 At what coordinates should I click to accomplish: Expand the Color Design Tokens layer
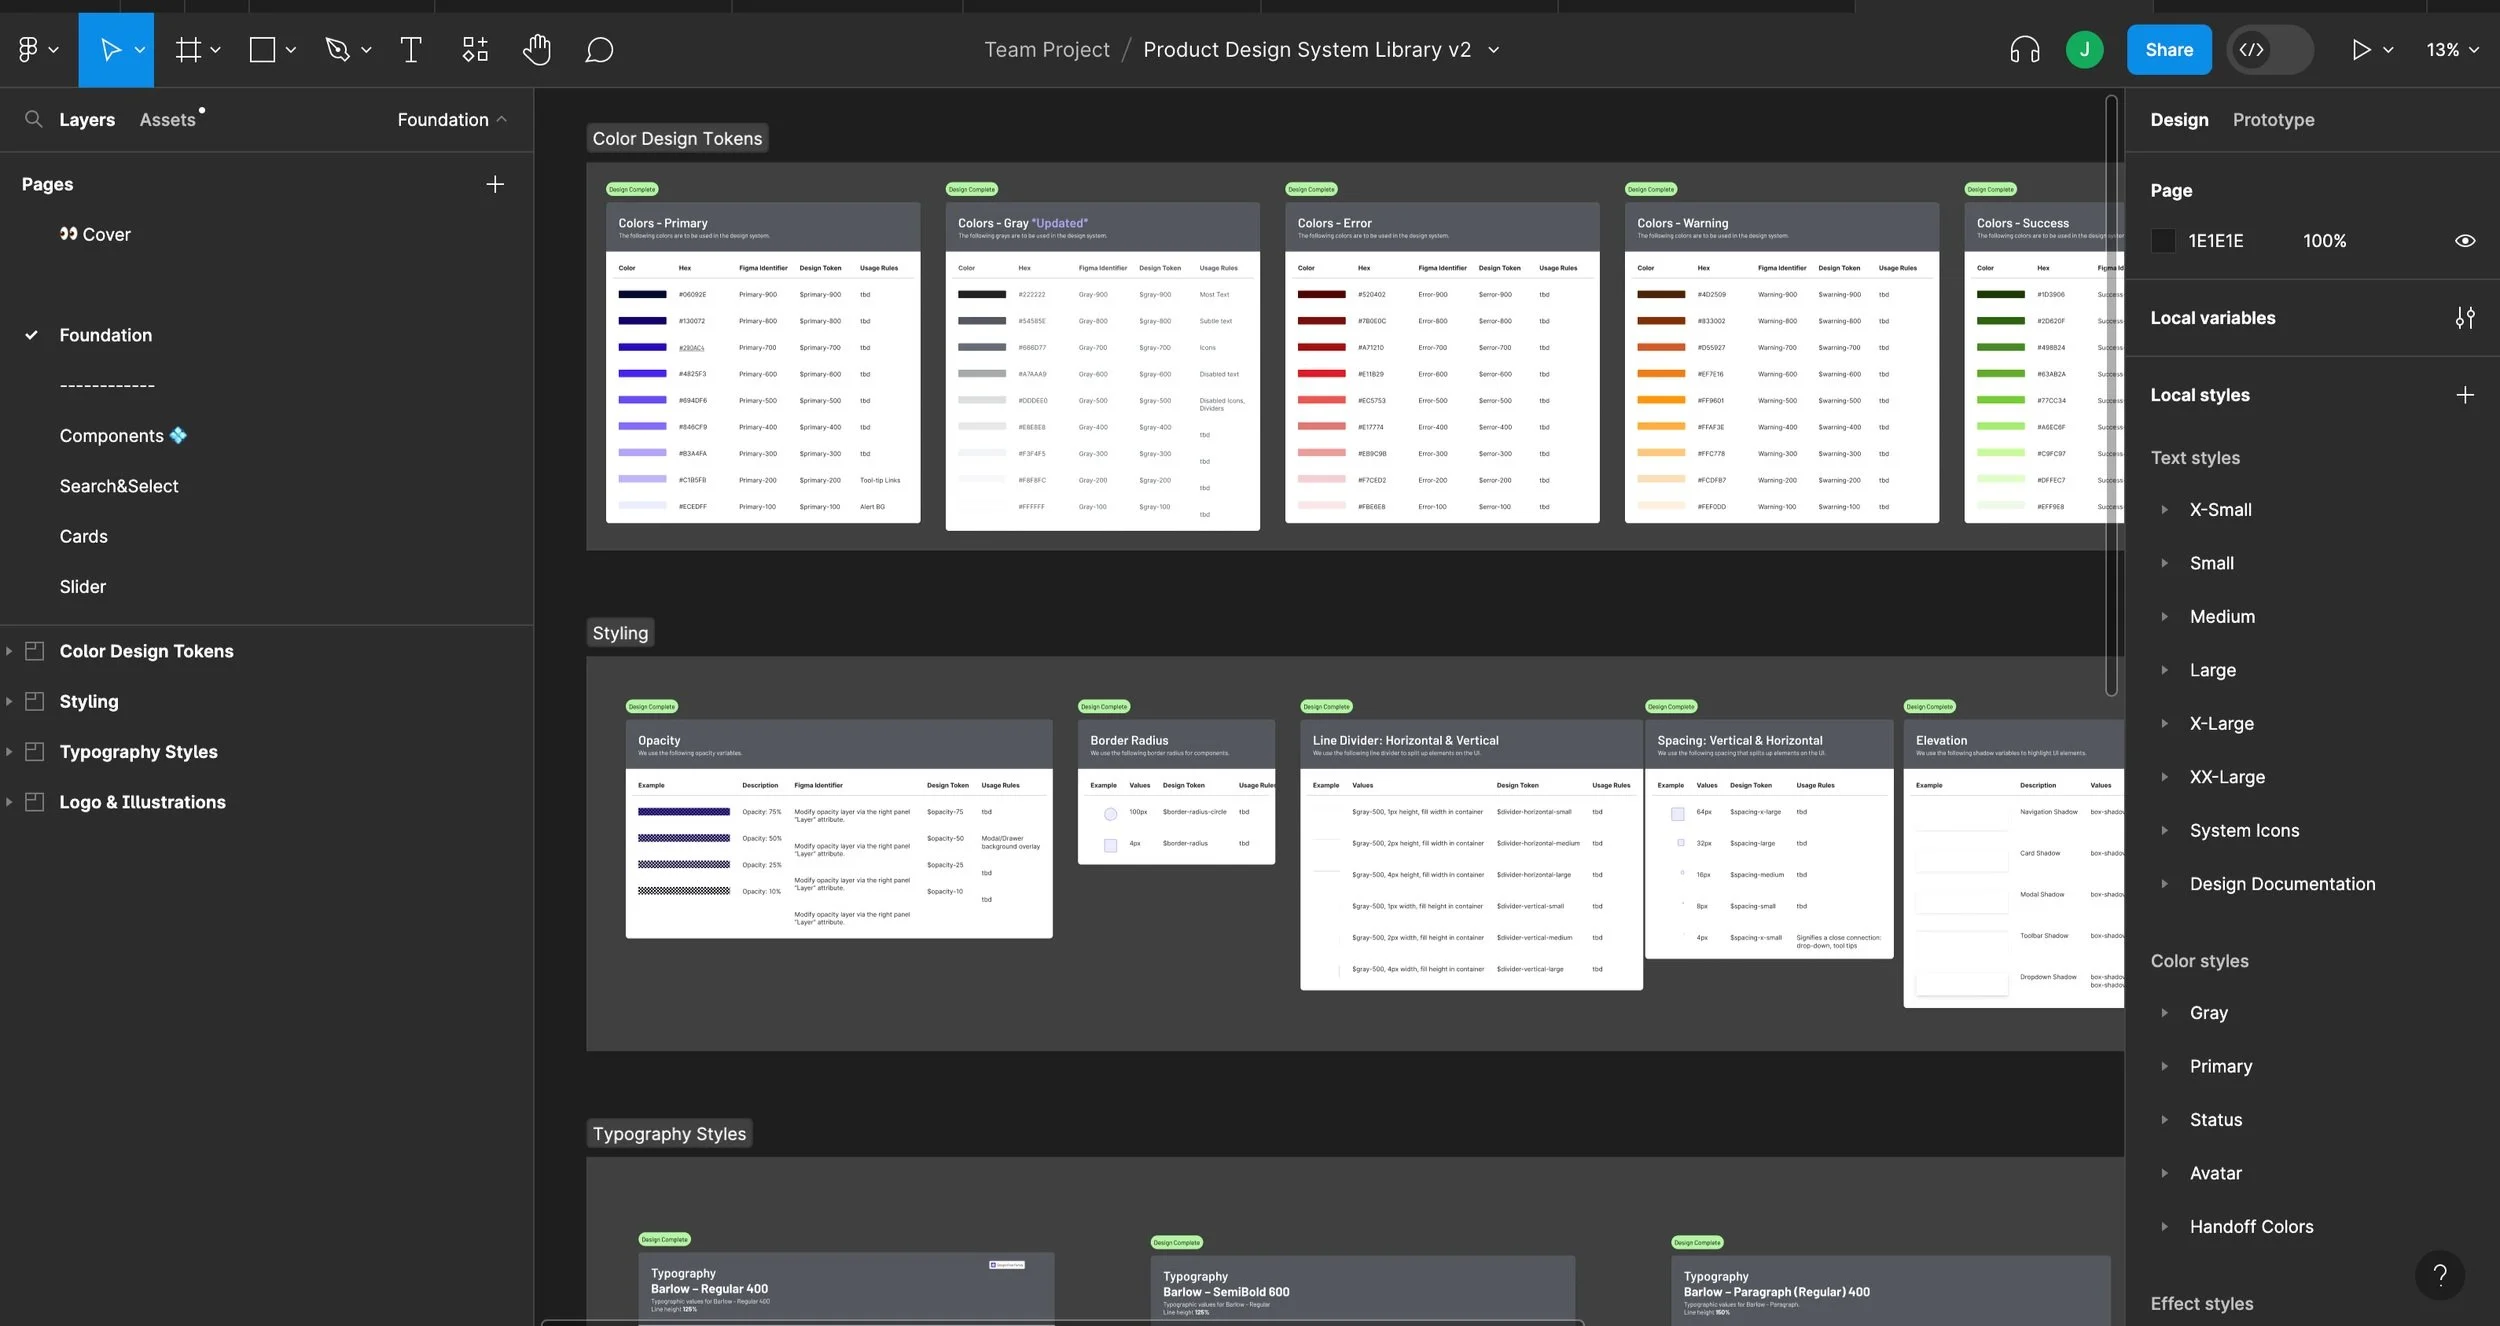(x=9, y=651)
